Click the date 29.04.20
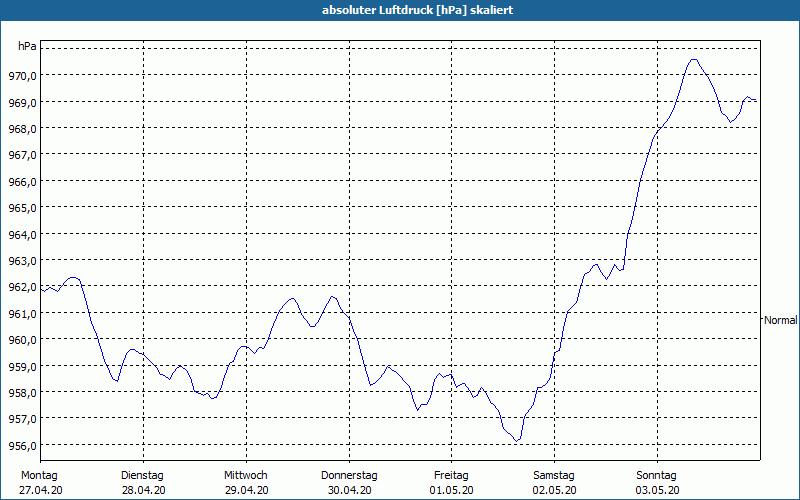800x500 pixels. tap(246, 490)
